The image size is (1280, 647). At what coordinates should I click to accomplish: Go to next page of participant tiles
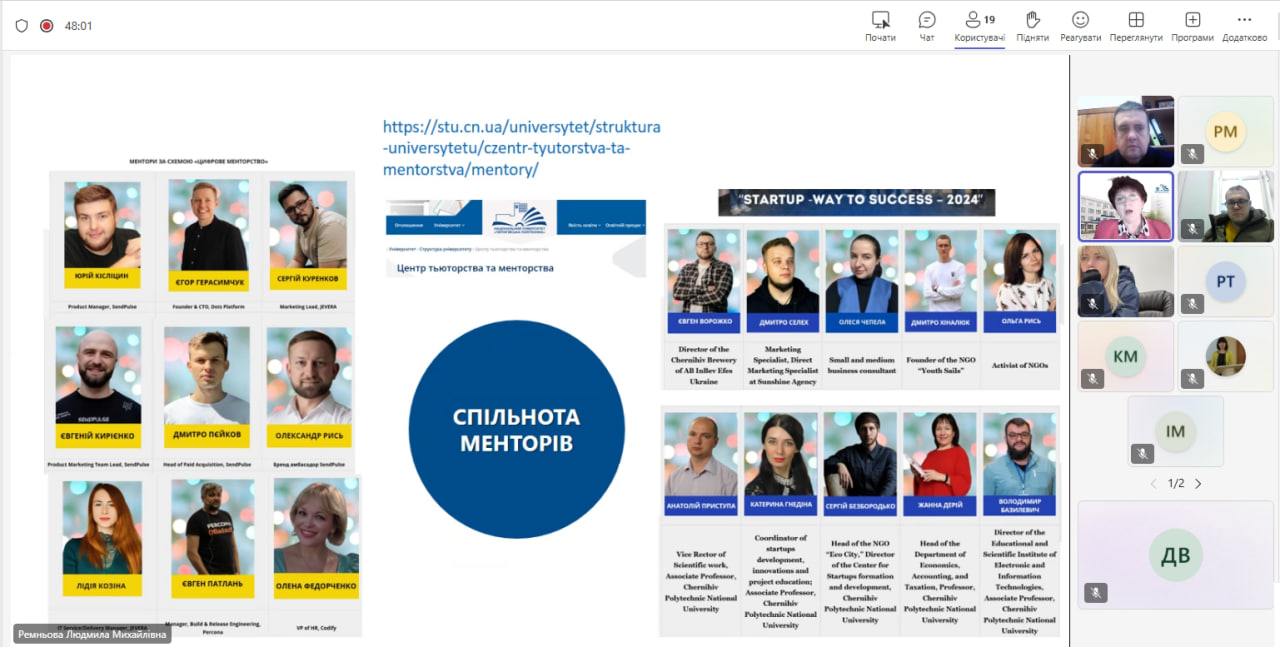coord(1198,484)
